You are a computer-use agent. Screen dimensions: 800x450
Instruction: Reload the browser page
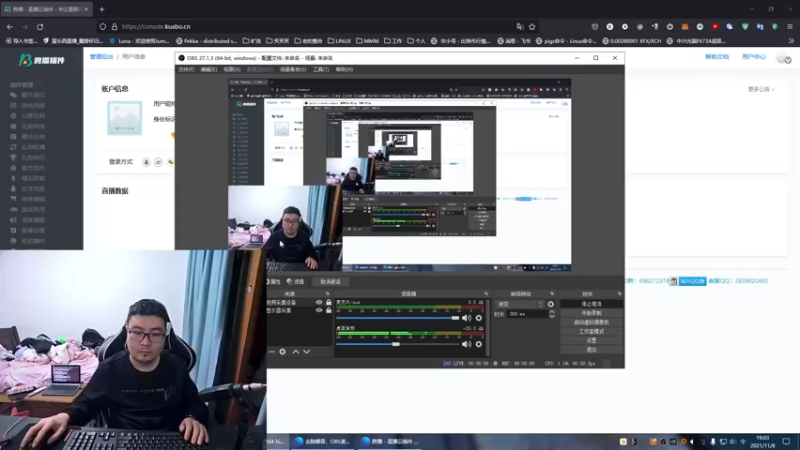coord(40,27)
